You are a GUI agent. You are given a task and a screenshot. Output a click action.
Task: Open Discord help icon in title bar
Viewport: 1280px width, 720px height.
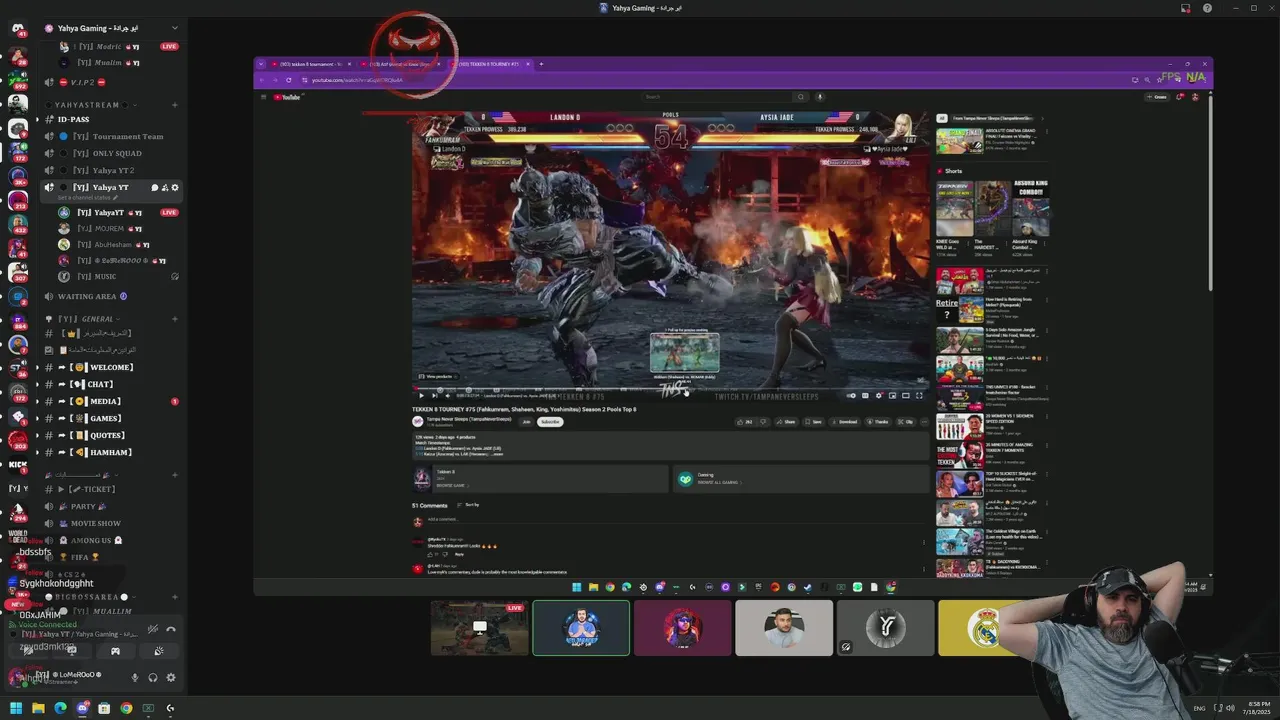(1207, 8)
